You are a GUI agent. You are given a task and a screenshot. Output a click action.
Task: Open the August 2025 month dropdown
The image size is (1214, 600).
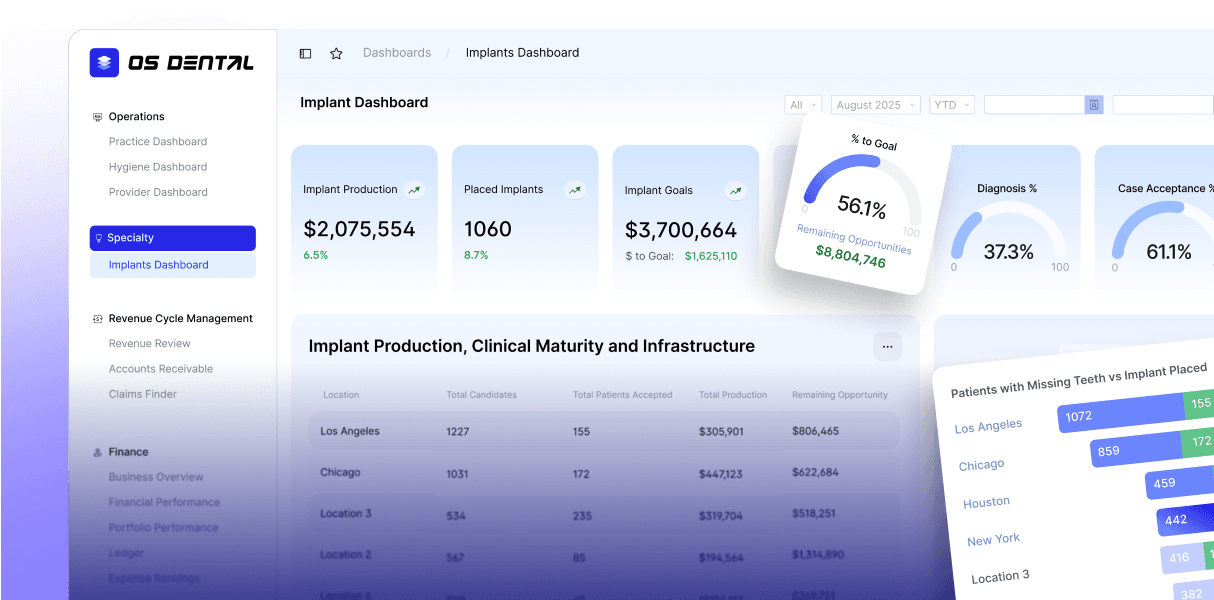click(875, 105)
